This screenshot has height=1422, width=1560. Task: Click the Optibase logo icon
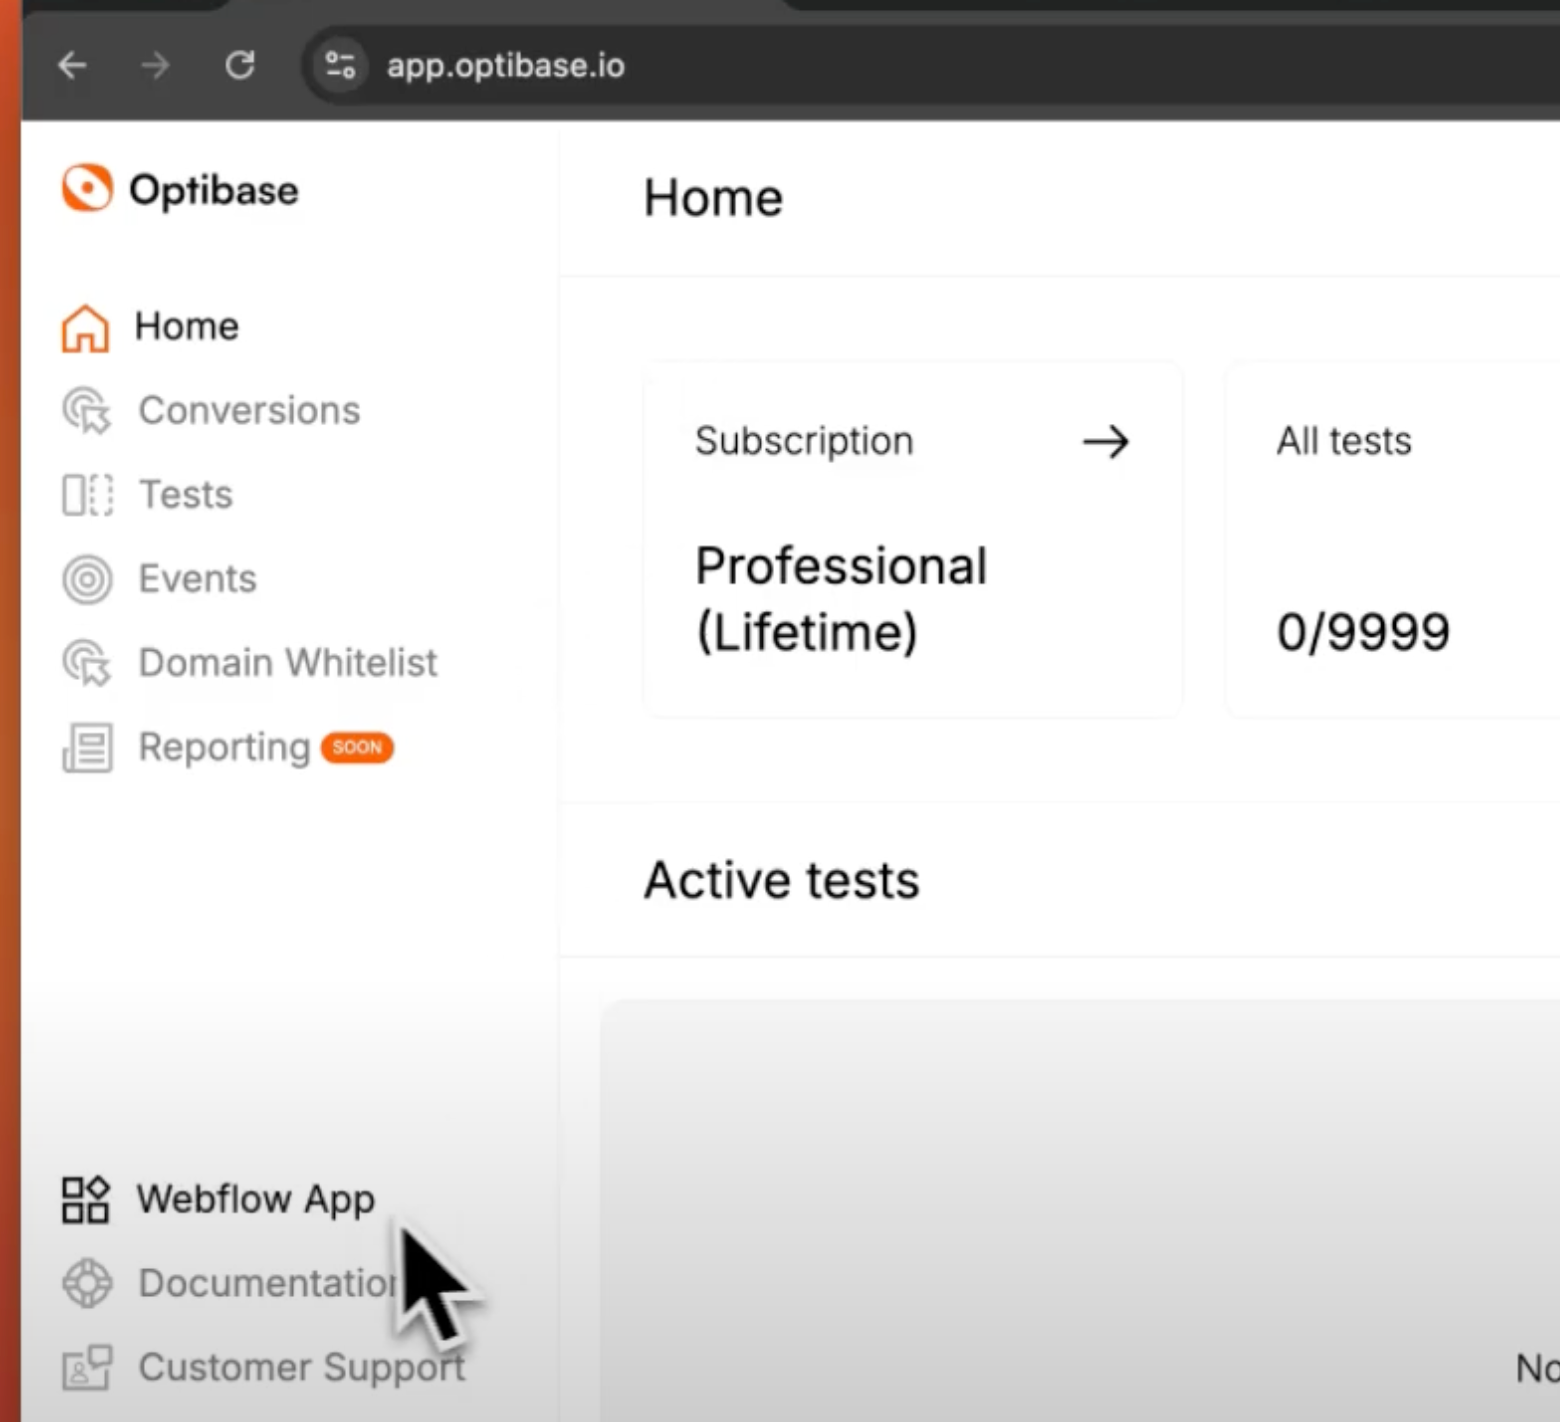pyautogui.click(x=87, y=188)
